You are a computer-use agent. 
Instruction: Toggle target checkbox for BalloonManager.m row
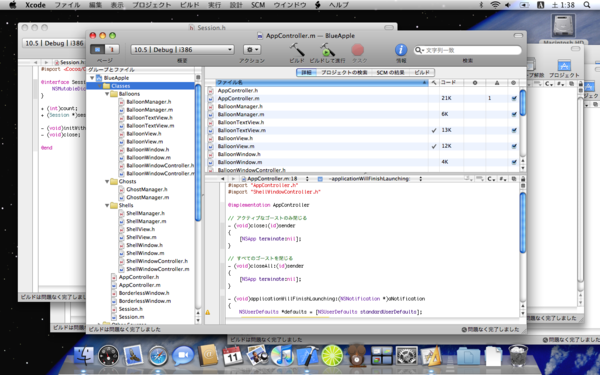[514, 114]
